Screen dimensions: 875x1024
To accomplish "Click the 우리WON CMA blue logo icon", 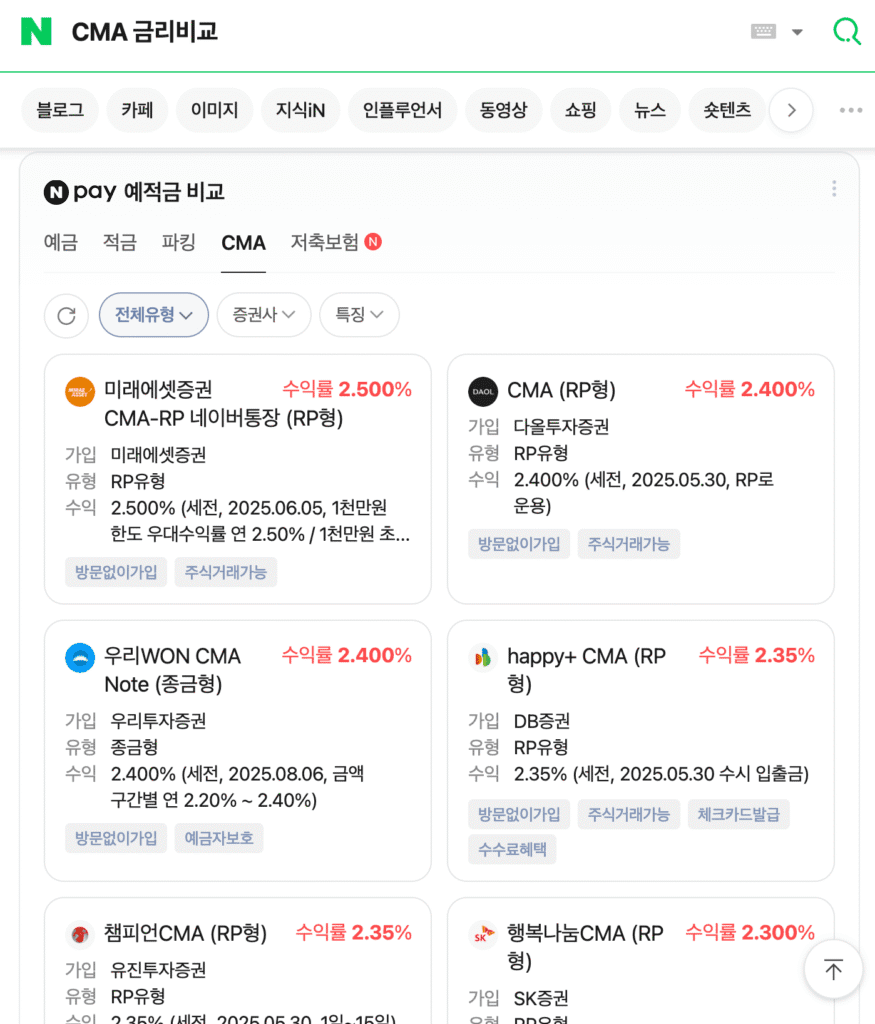I will [80, 658].
